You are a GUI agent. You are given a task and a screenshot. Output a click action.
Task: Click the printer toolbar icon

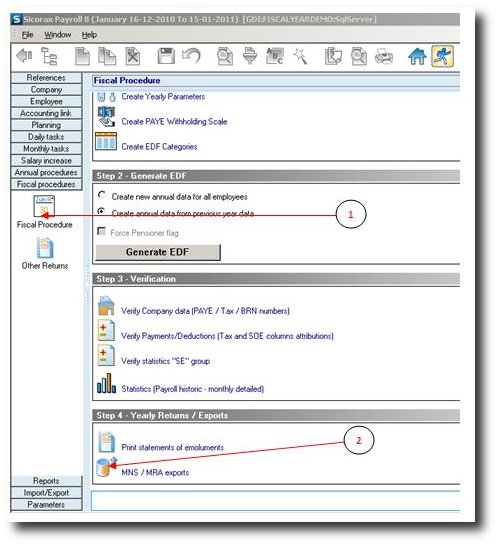click(x=384, y=56)
